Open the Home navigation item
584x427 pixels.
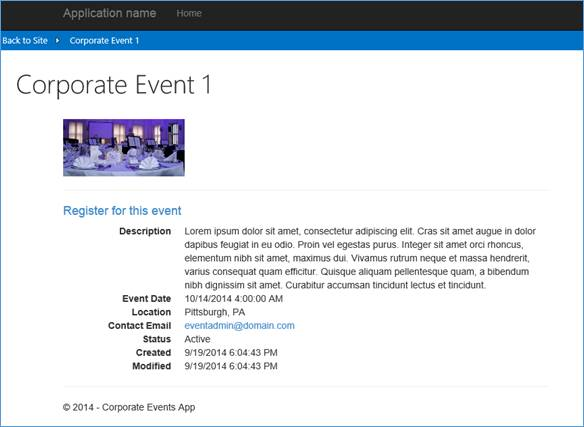tap(189, 13)
